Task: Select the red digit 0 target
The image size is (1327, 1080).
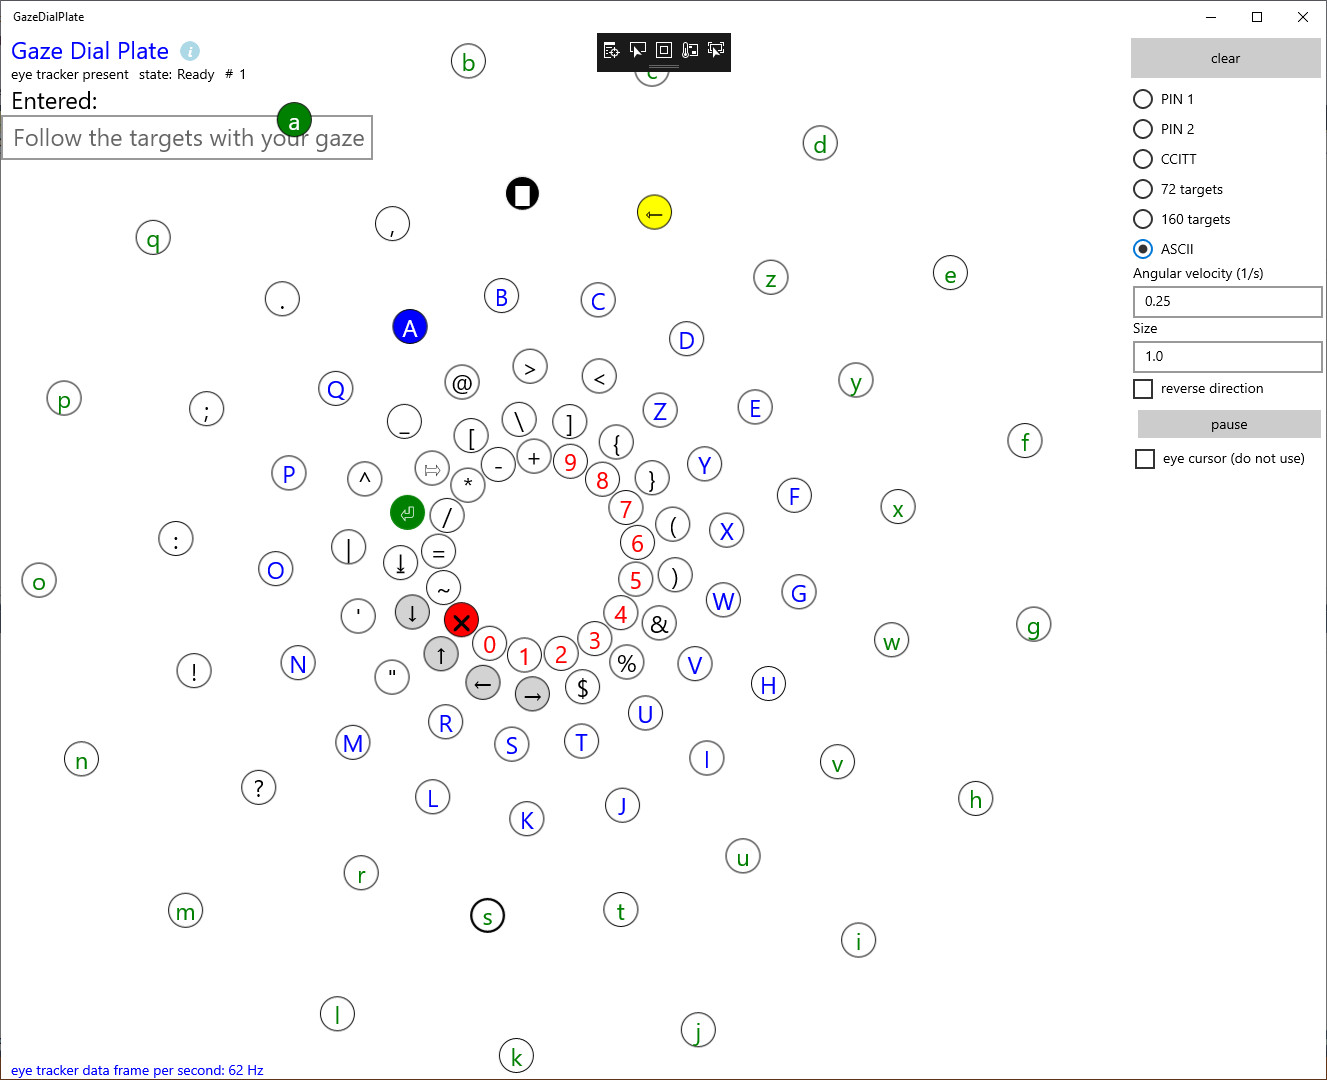Action: [x=490, y=644]
